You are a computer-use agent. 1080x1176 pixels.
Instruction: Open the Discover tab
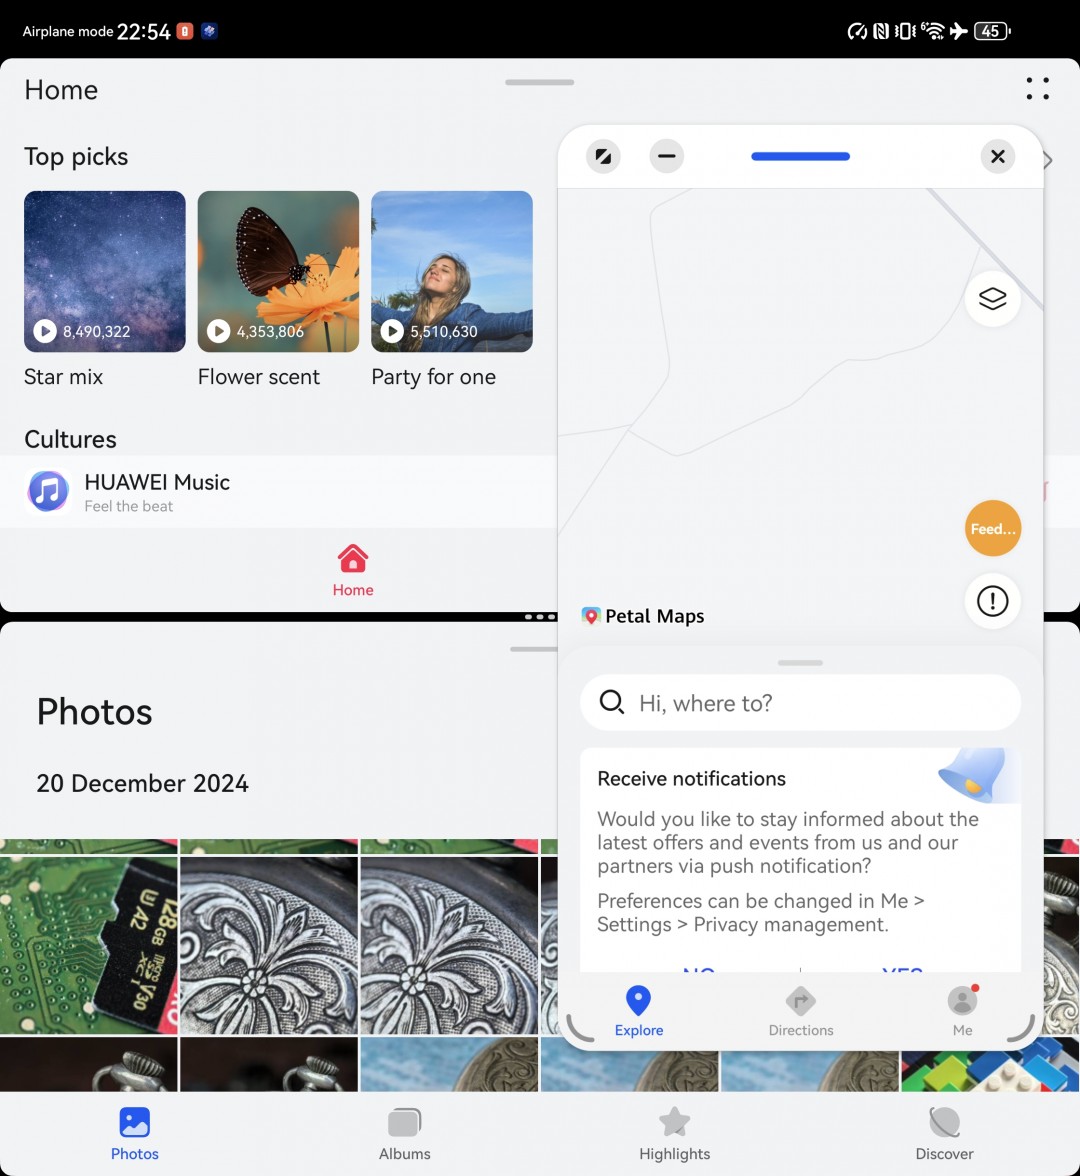(x=944, y=1133)
